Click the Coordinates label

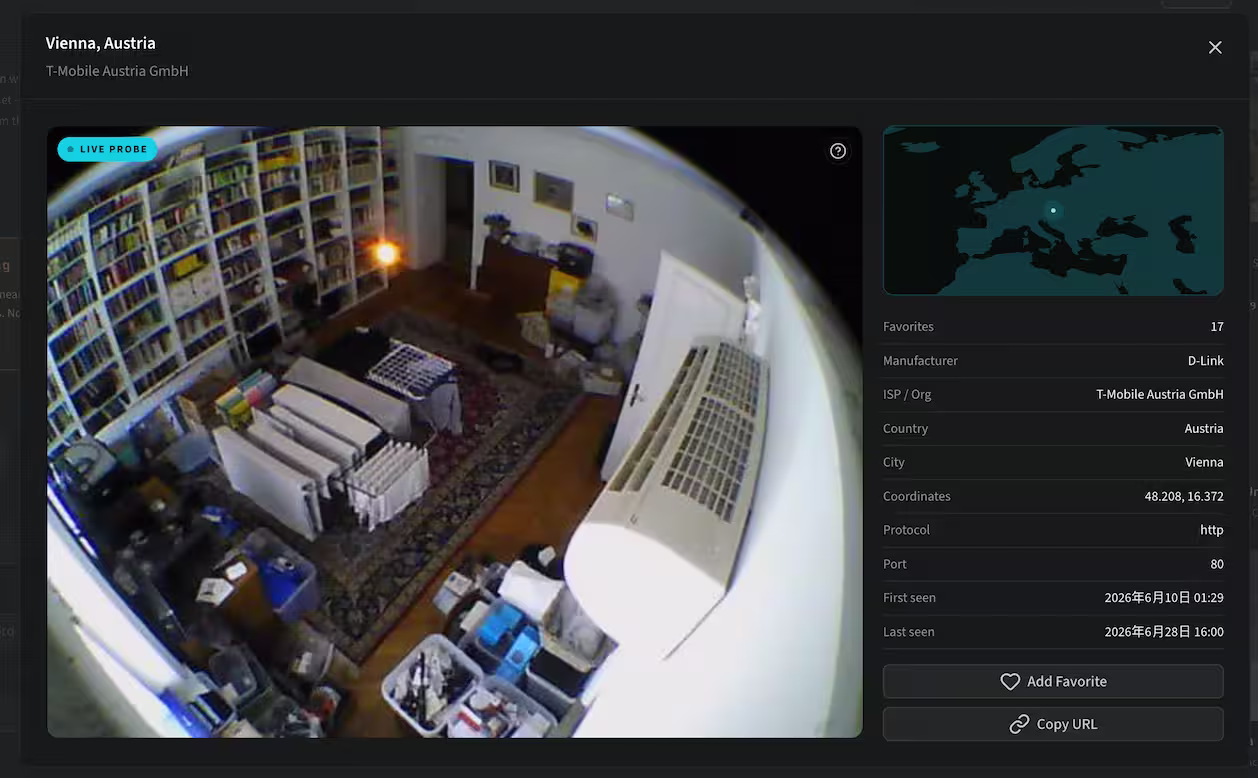coord(916,496)
